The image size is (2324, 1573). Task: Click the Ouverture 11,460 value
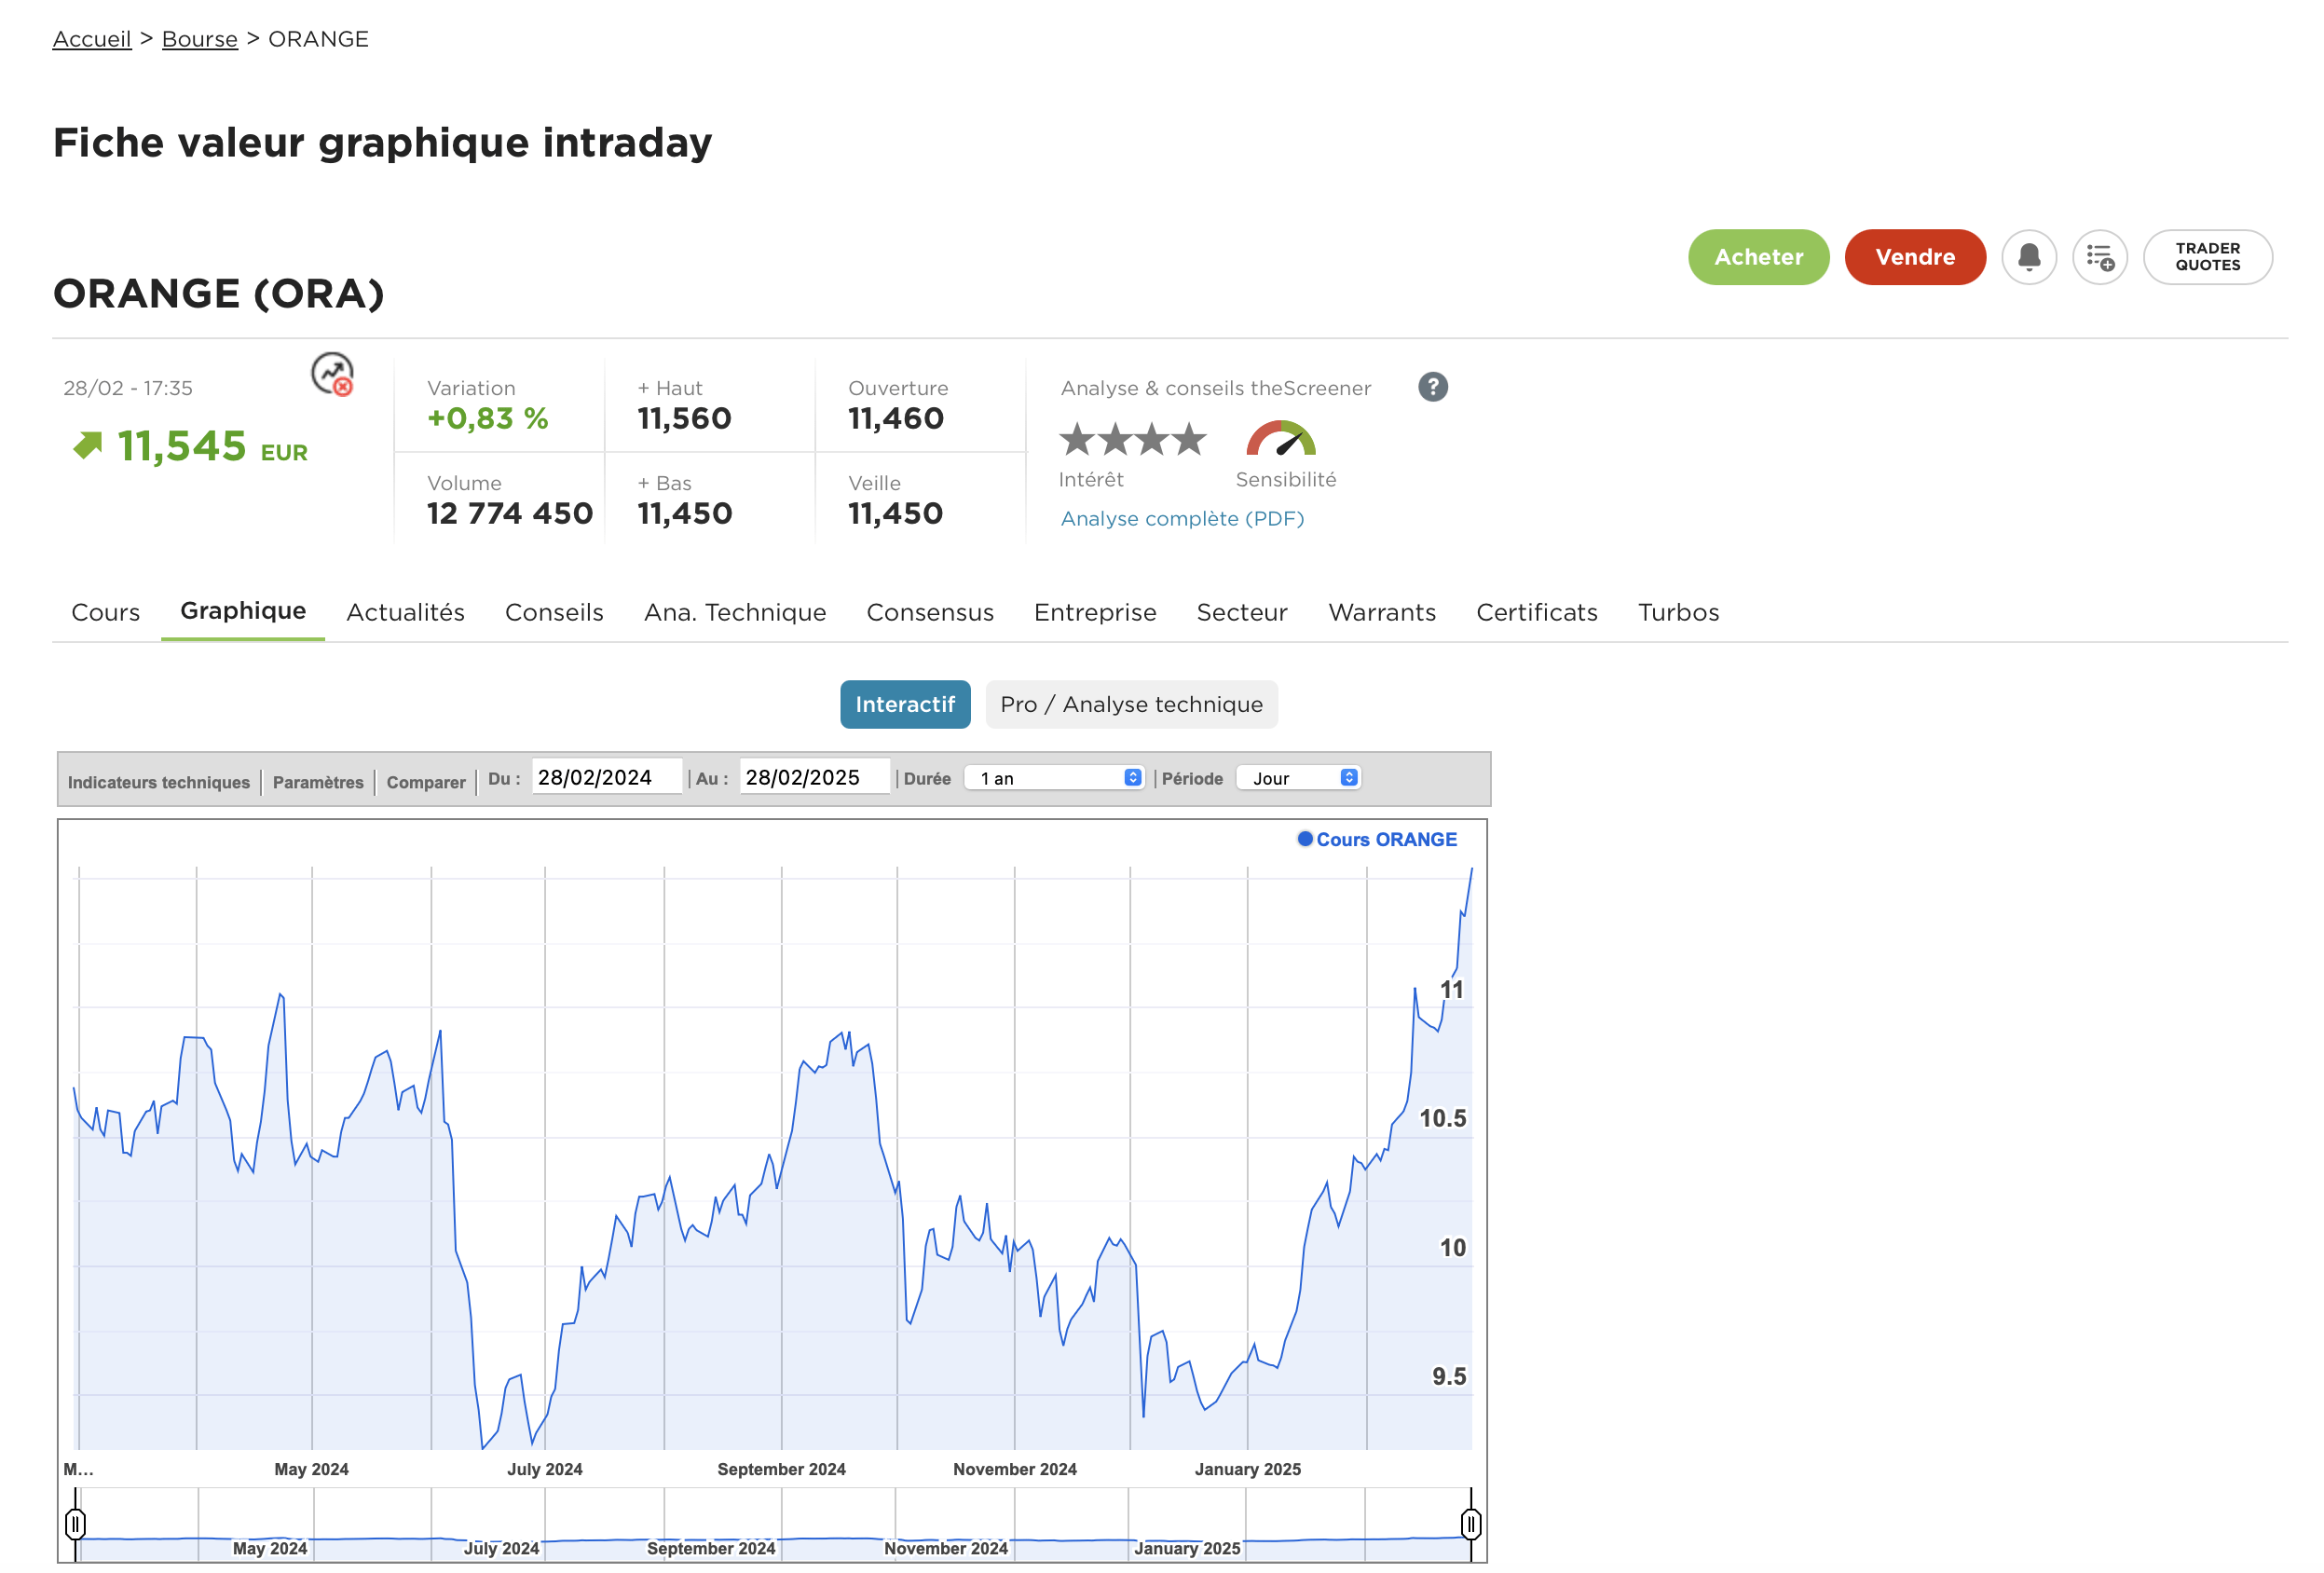coord(895,419)
